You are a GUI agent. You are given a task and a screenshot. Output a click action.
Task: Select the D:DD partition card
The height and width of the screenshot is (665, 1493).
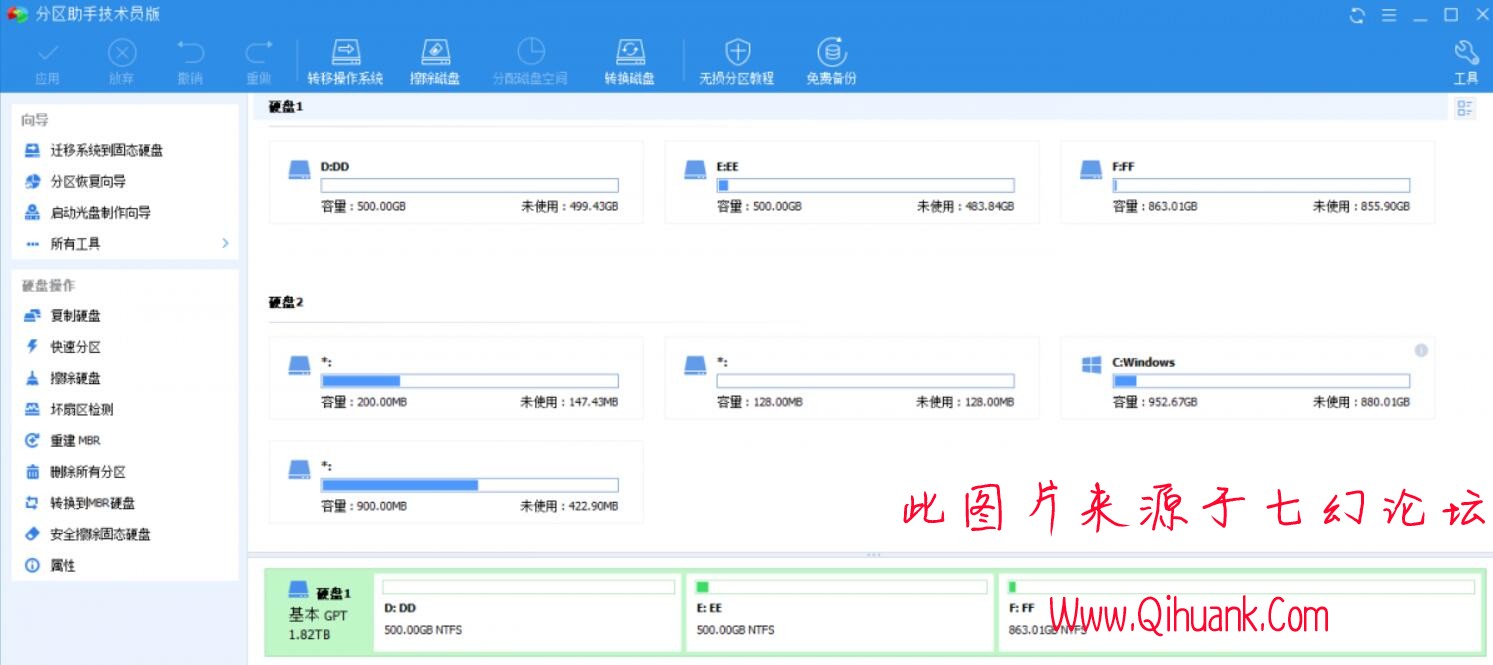[456, 182]
